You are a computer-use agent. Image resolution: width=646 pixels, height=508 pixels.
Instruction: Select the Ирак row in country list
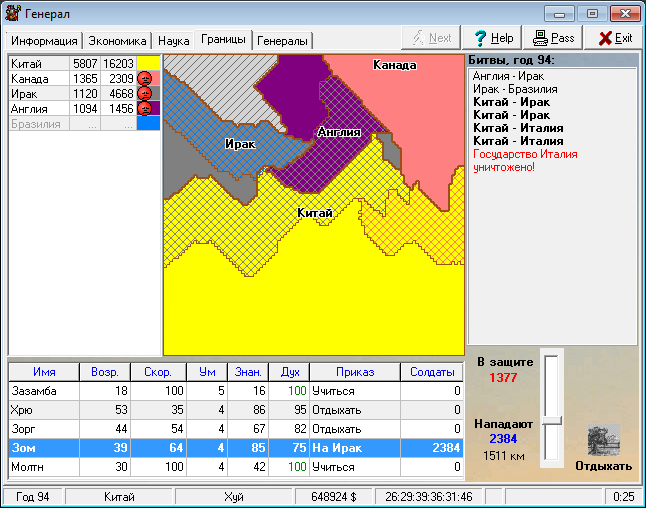point(84,94)
